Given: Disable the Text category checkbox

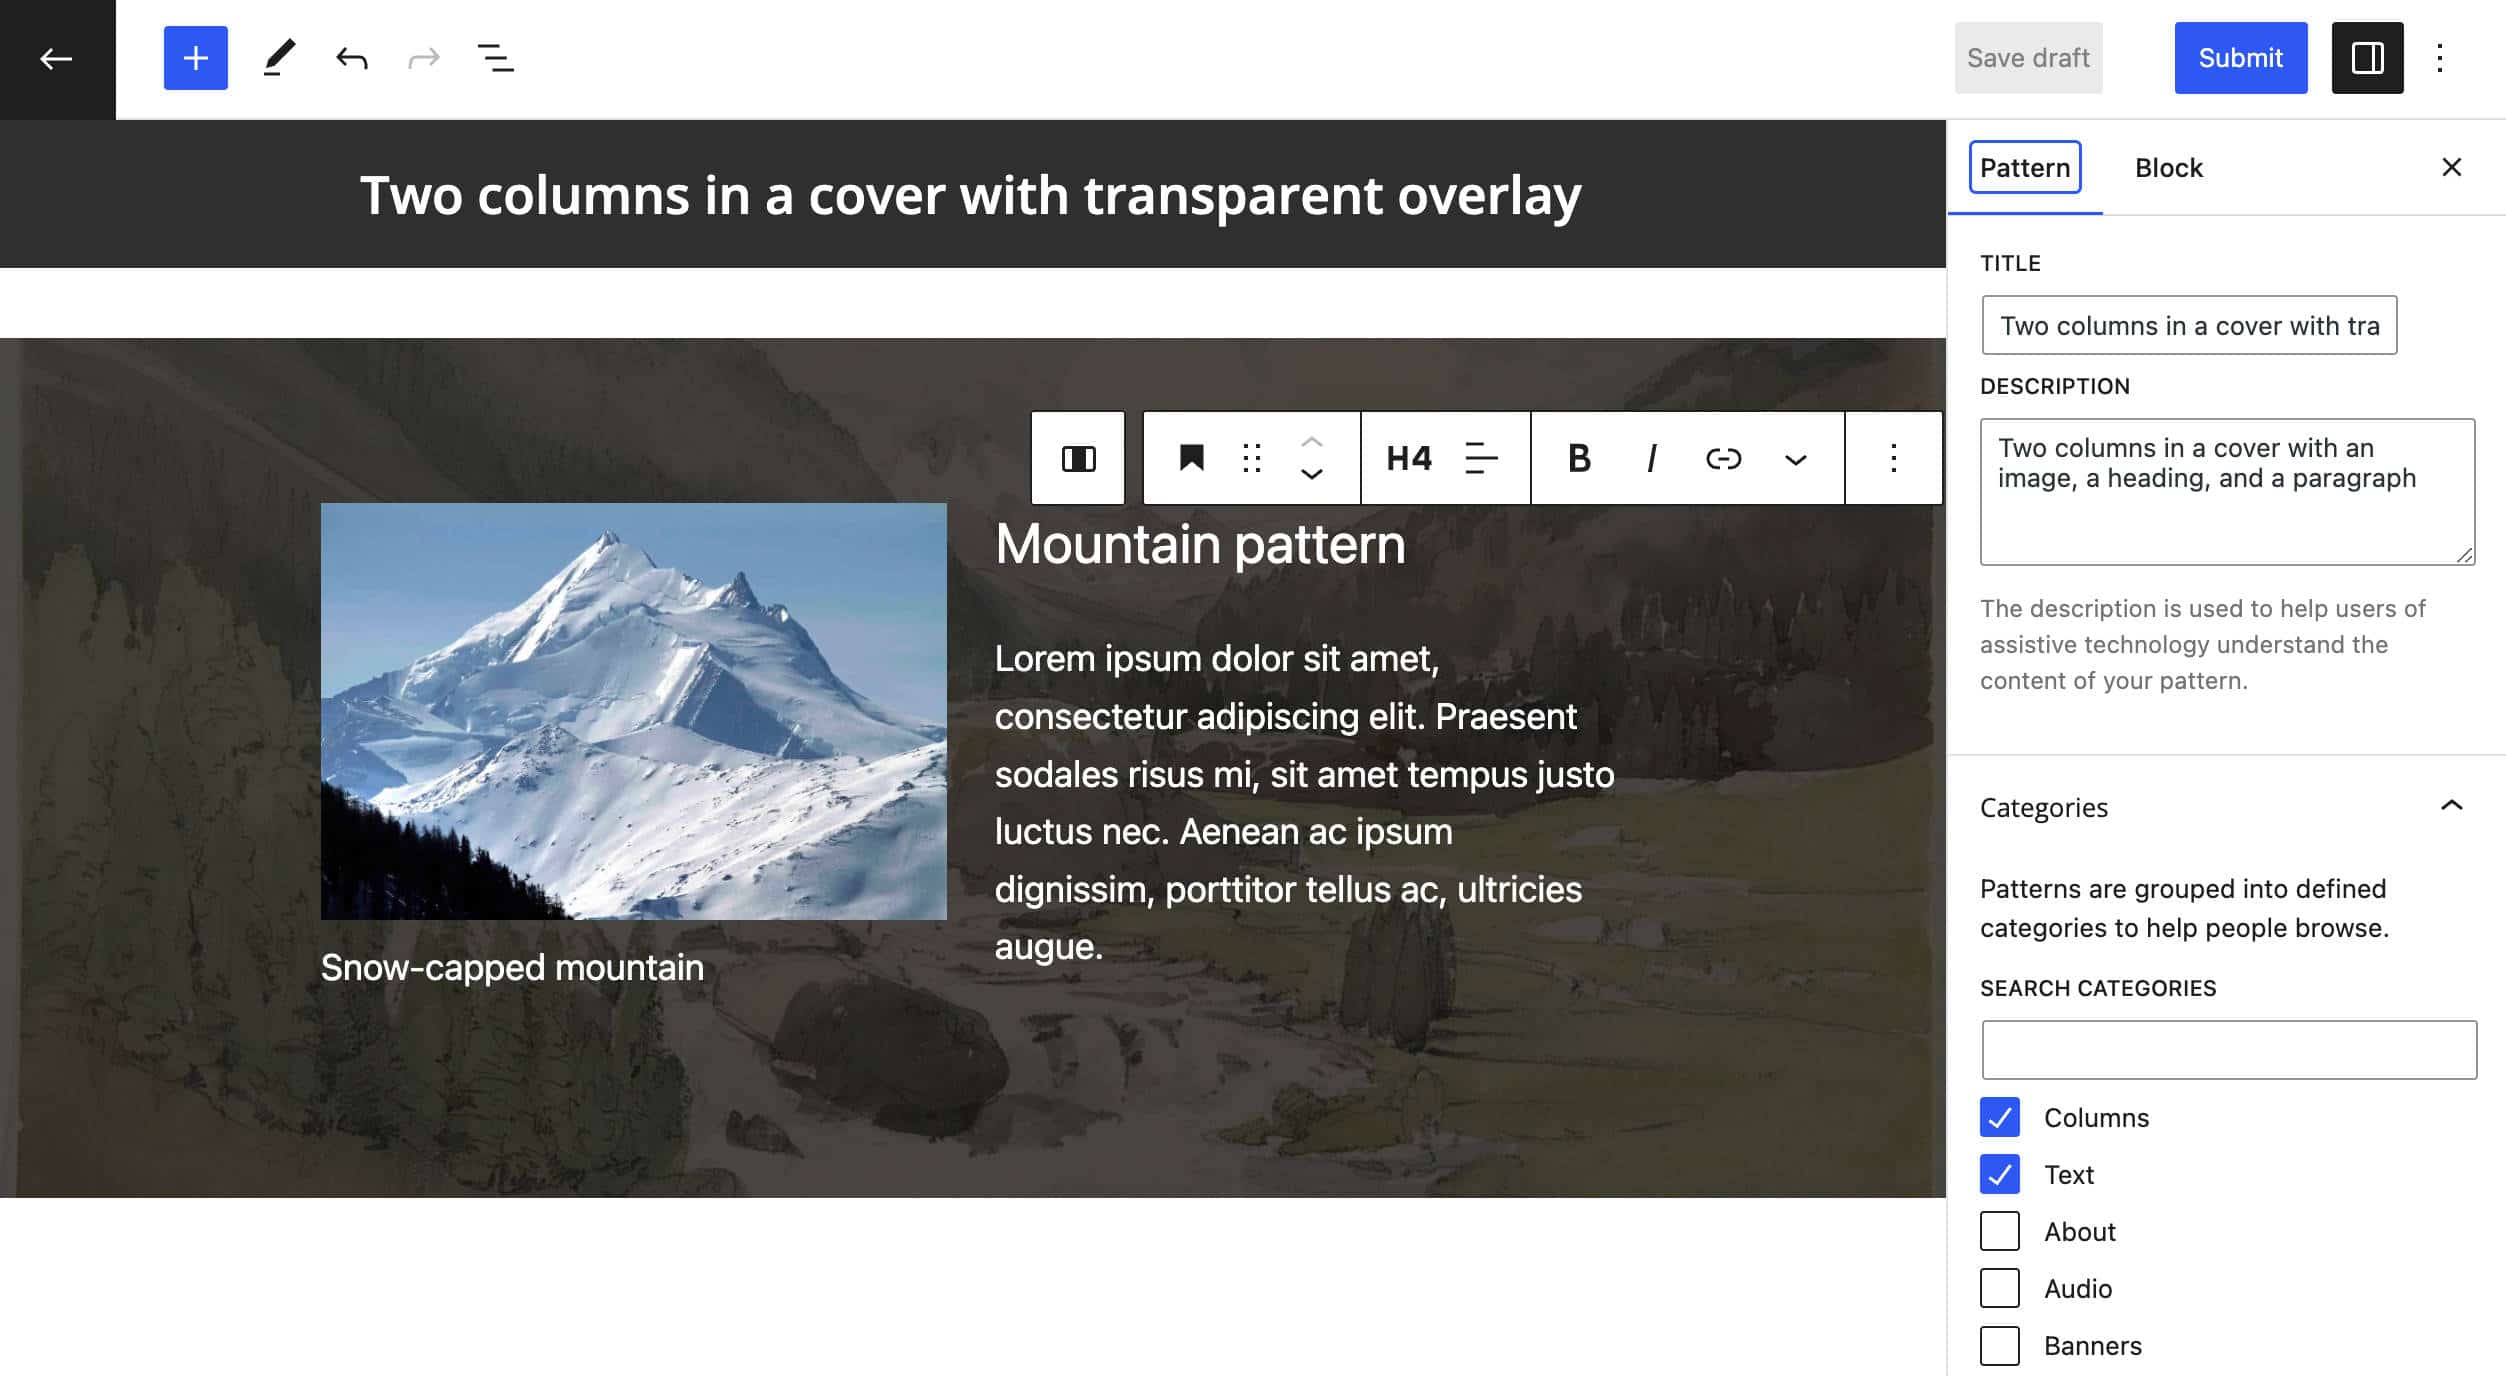Looking at the screenshot, I should click(1999, 1173).
